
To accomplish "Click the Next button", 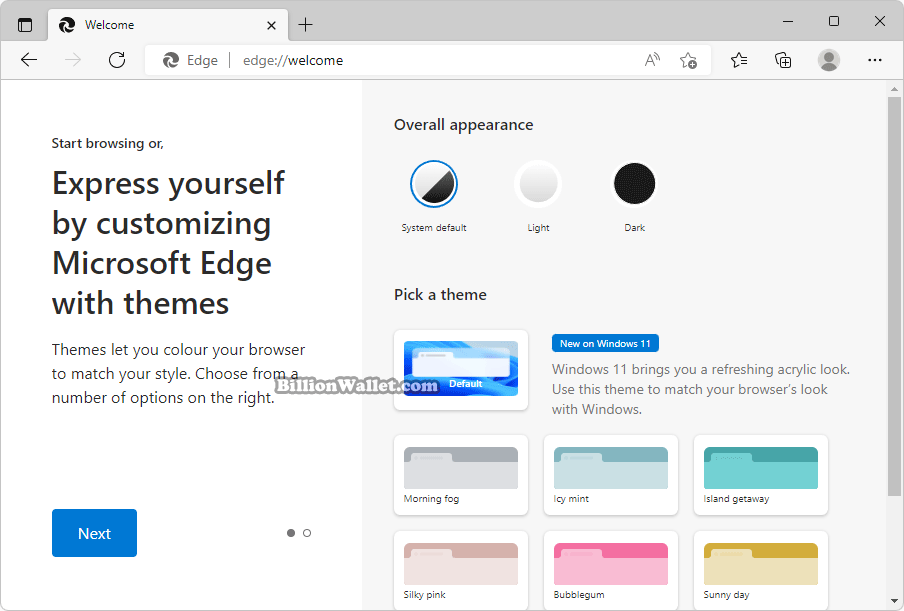I will point(95,533).
